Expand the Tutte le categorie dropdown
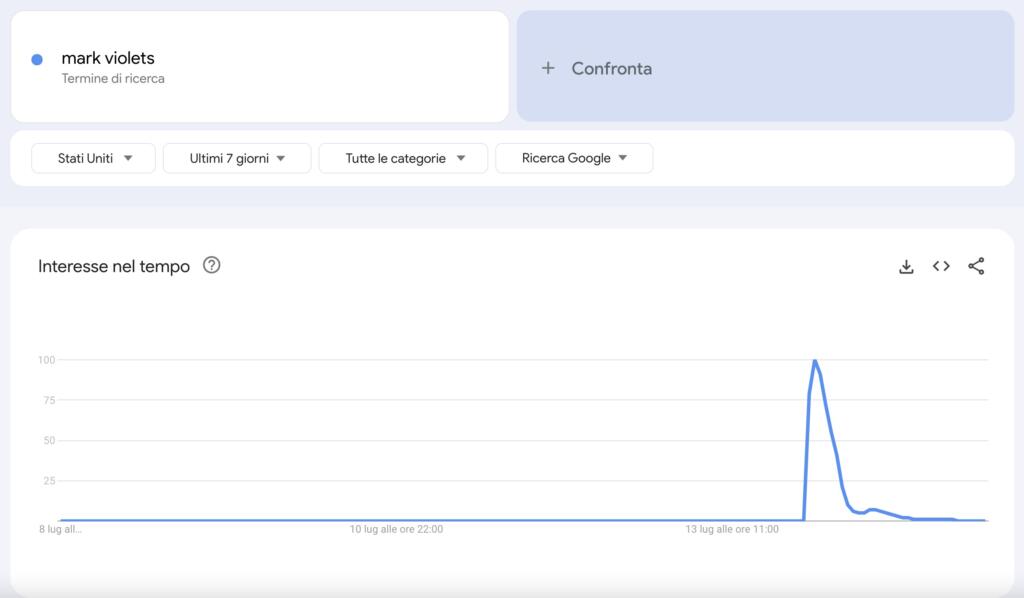The width and height of the screenshot is (1024, 598). [403, 158]
